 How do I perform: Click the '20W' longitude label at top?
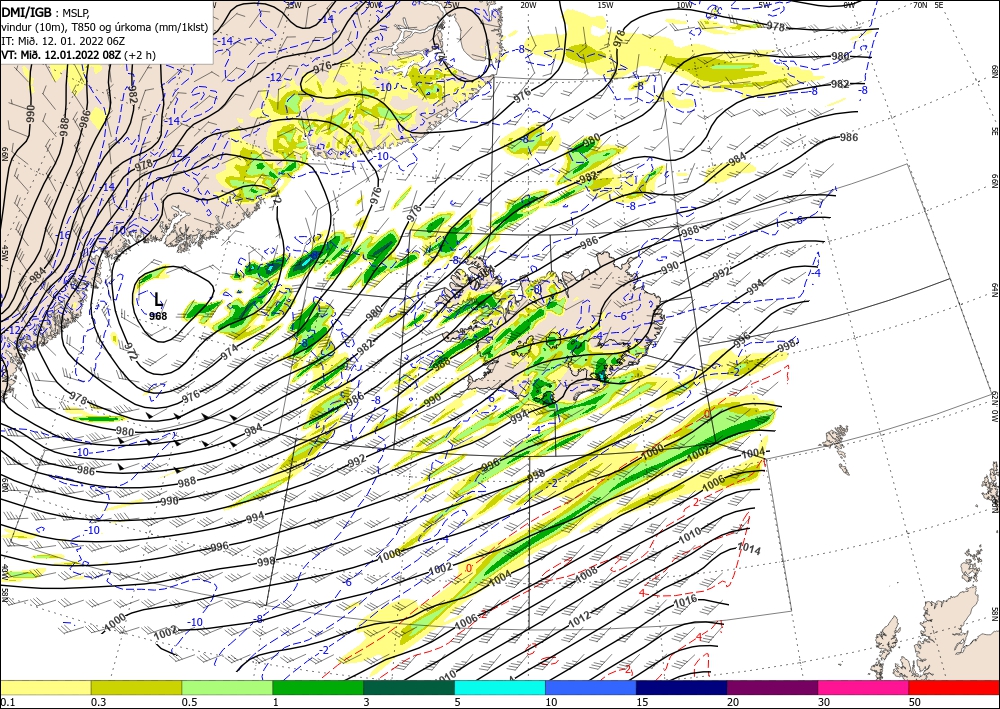528,5
